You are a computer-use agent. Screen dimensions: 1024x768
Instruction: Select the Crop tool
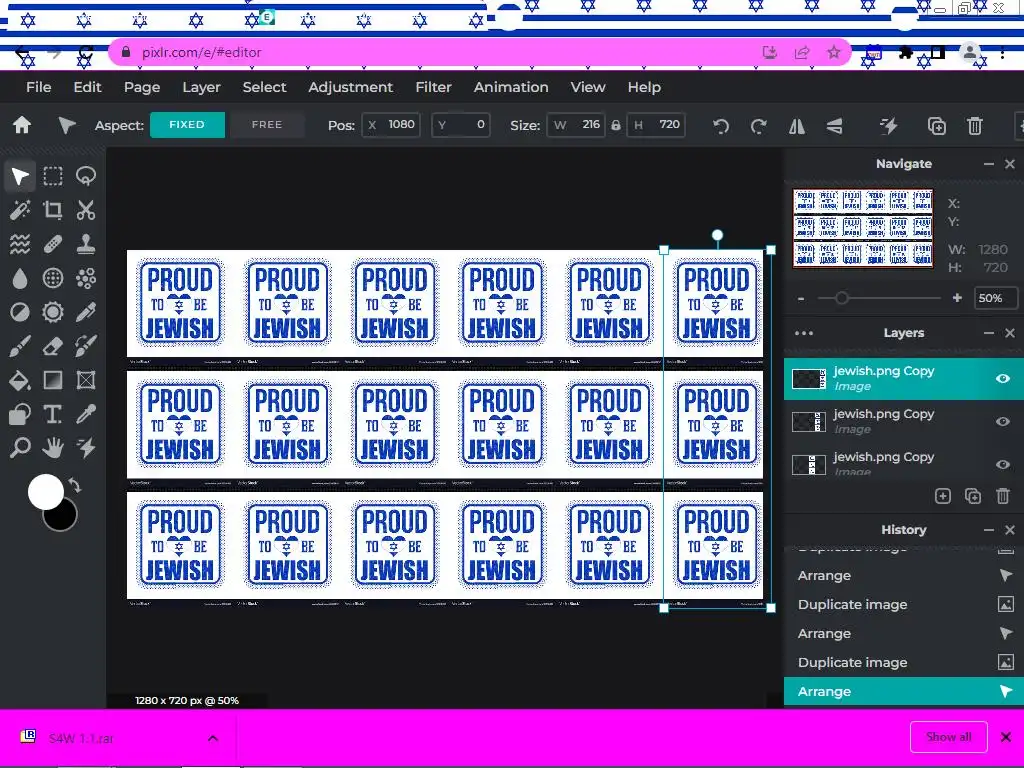(x=53, y=210)
